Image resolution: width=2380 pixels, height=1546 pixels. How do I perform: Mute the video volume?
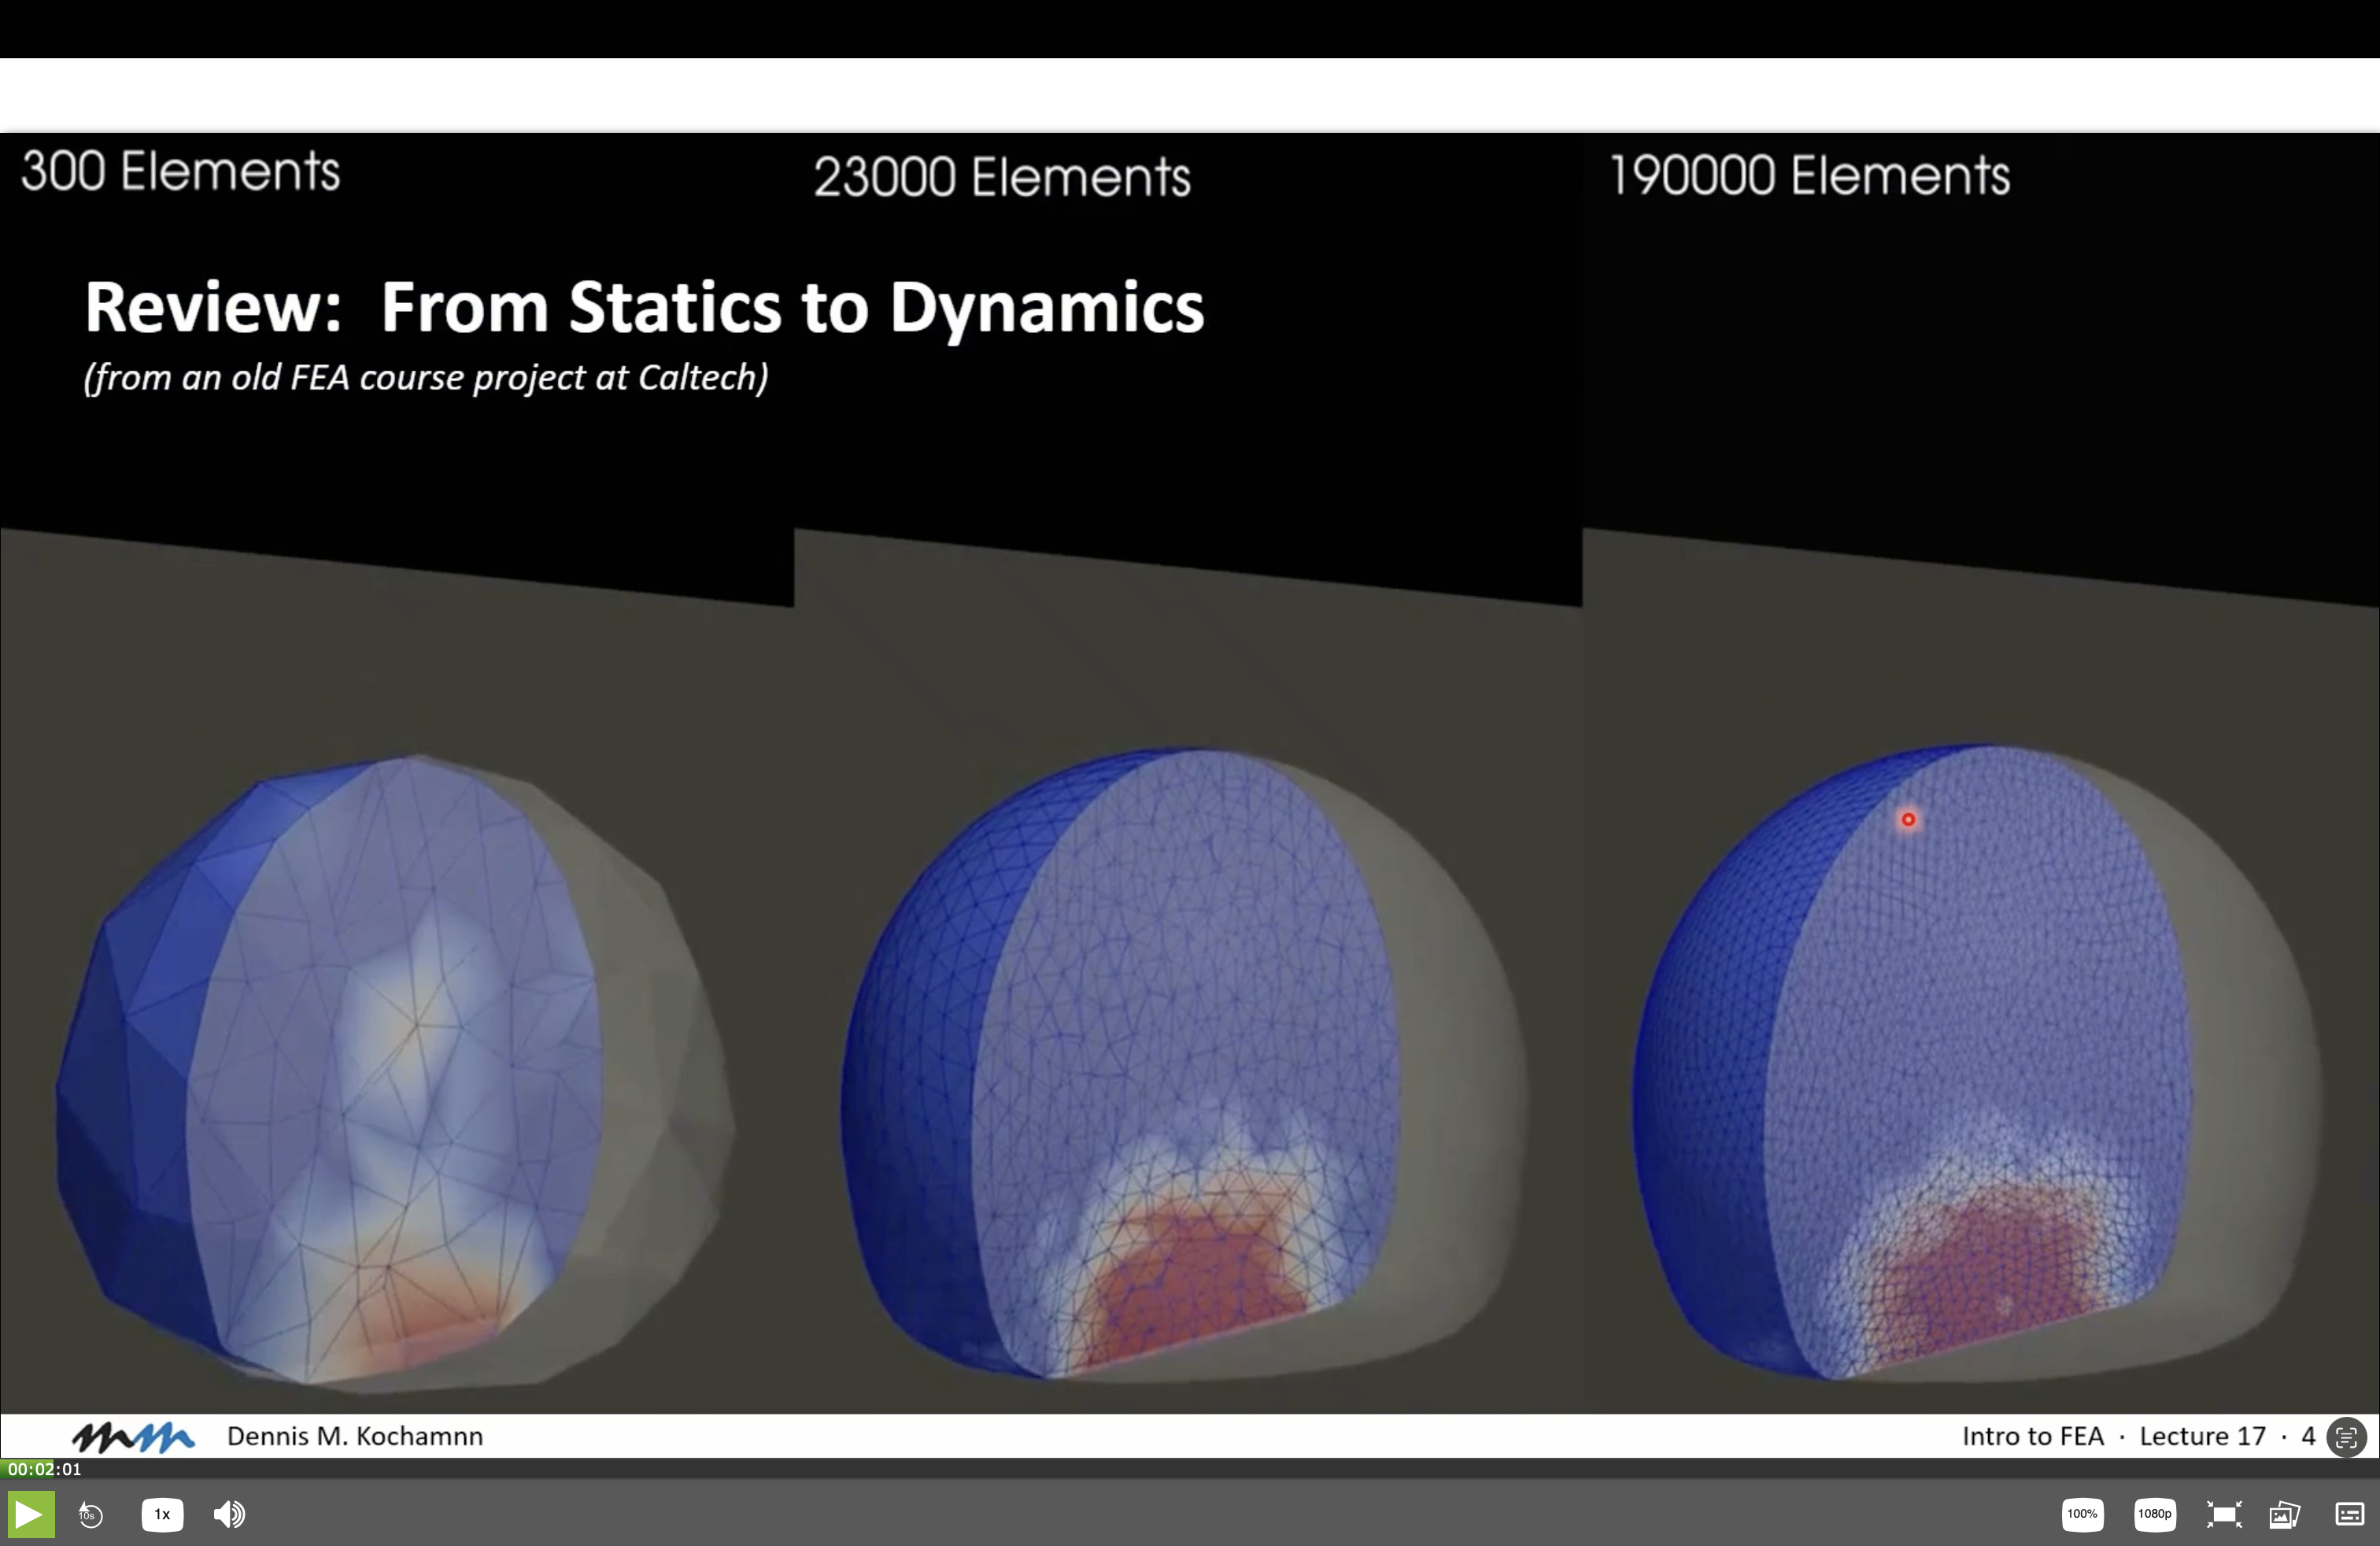click(x=229, y=1514)
